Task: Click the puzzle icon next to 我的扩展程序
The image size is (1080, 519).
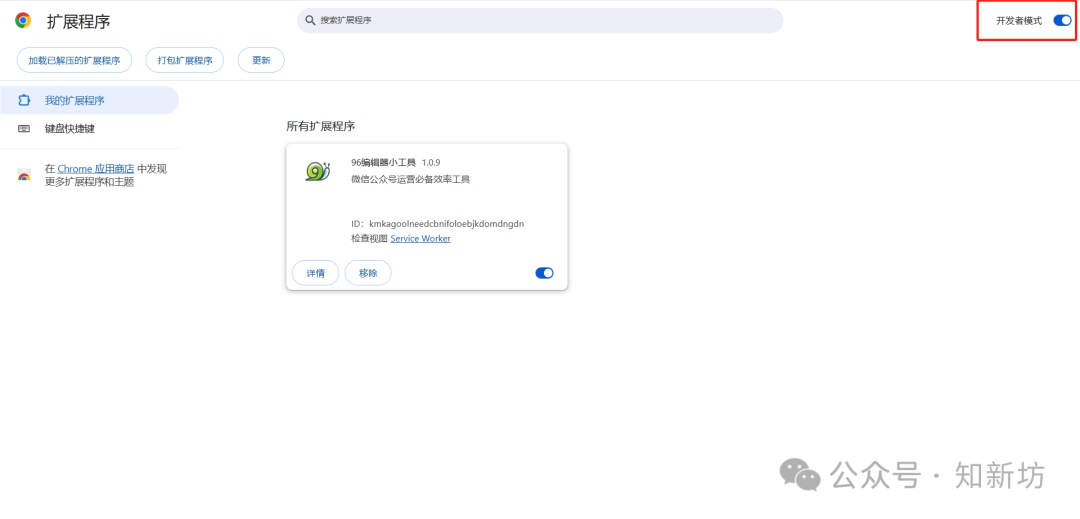Action: click(24, 100)
